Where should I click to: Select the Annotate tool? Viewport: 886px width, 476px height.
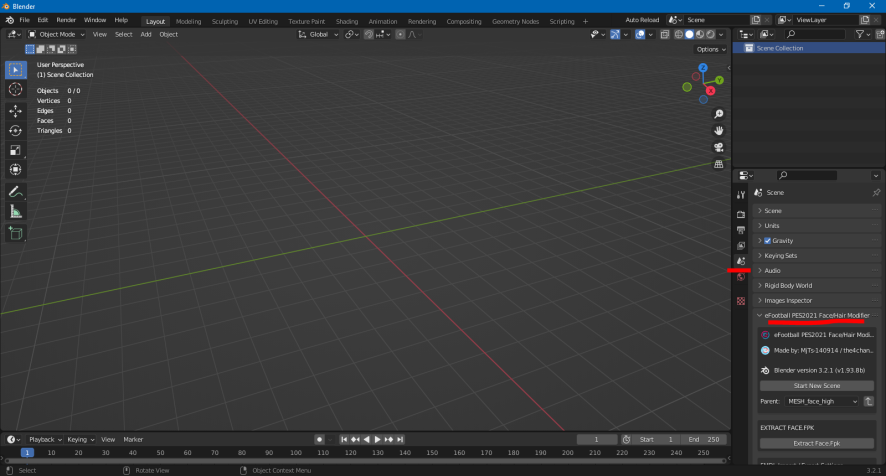tap(16, 192)
